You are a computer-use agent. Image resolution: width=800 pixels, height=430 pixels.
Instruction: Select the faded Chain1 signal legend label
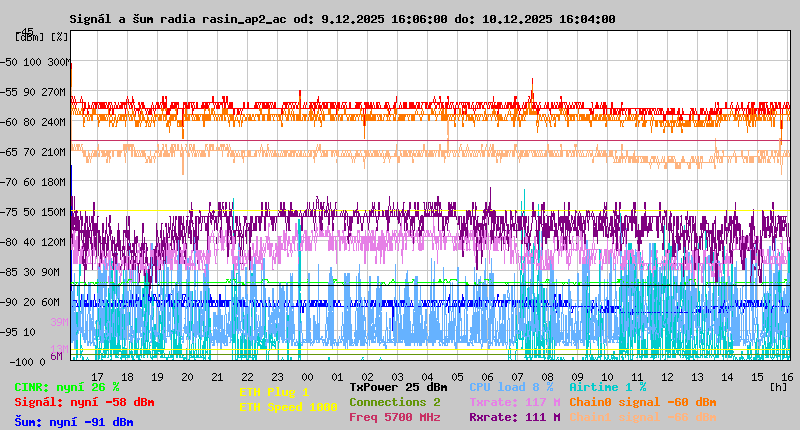643,417
